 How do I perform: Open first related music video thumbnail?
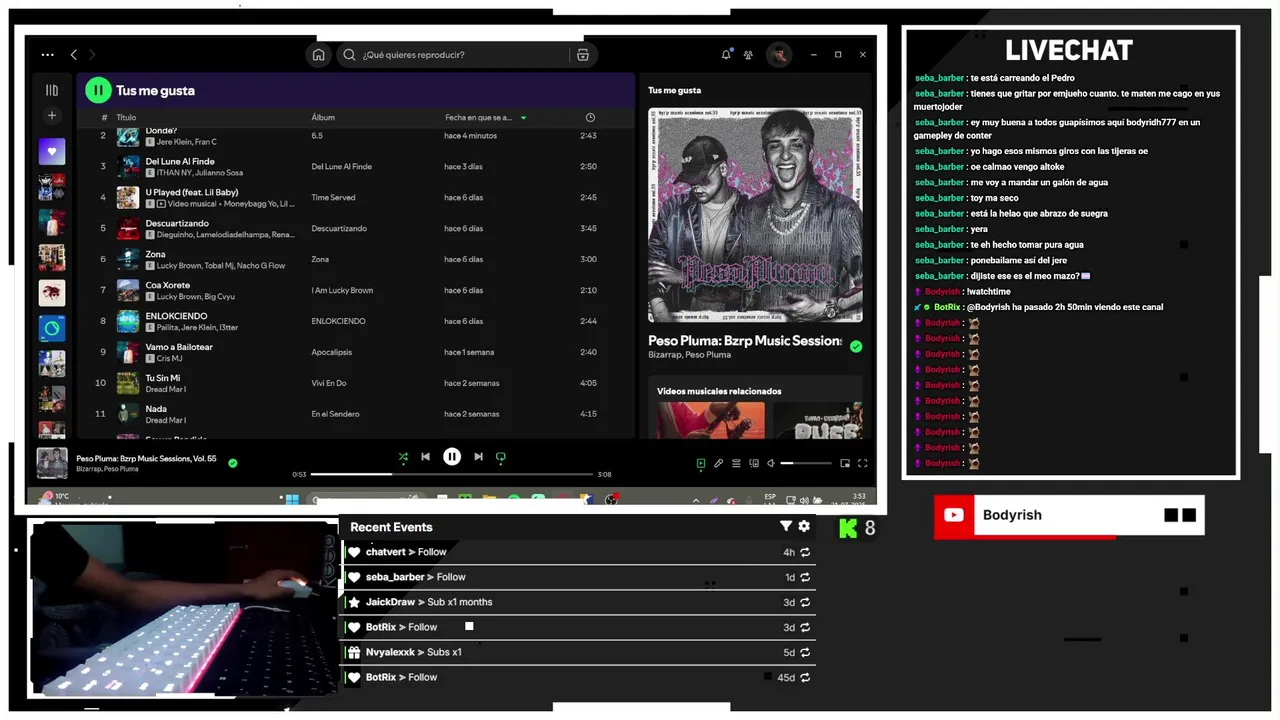[x=710, y=420]
